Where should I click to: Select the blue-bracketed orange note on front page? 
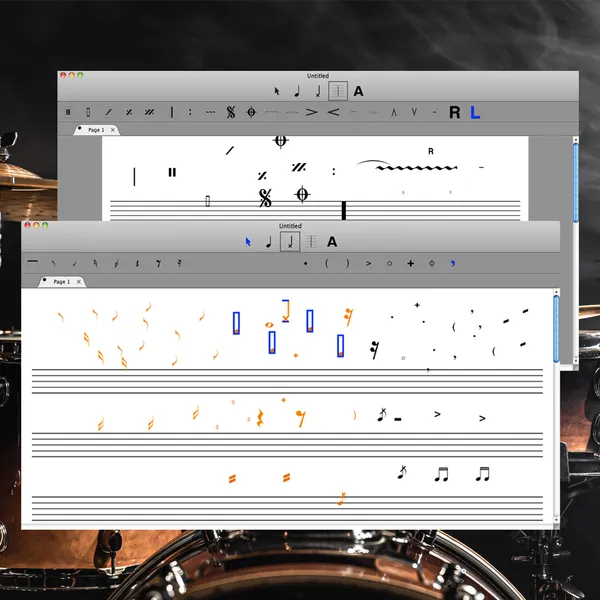pos(285,311)
